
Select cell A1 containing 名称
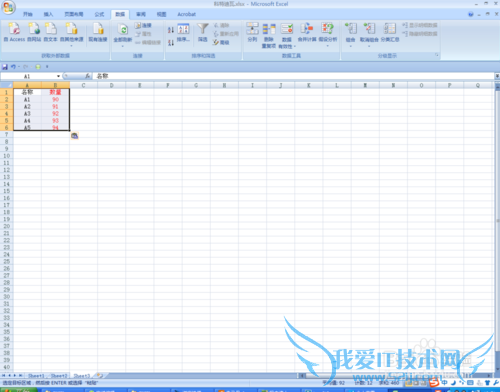(27, 92)
